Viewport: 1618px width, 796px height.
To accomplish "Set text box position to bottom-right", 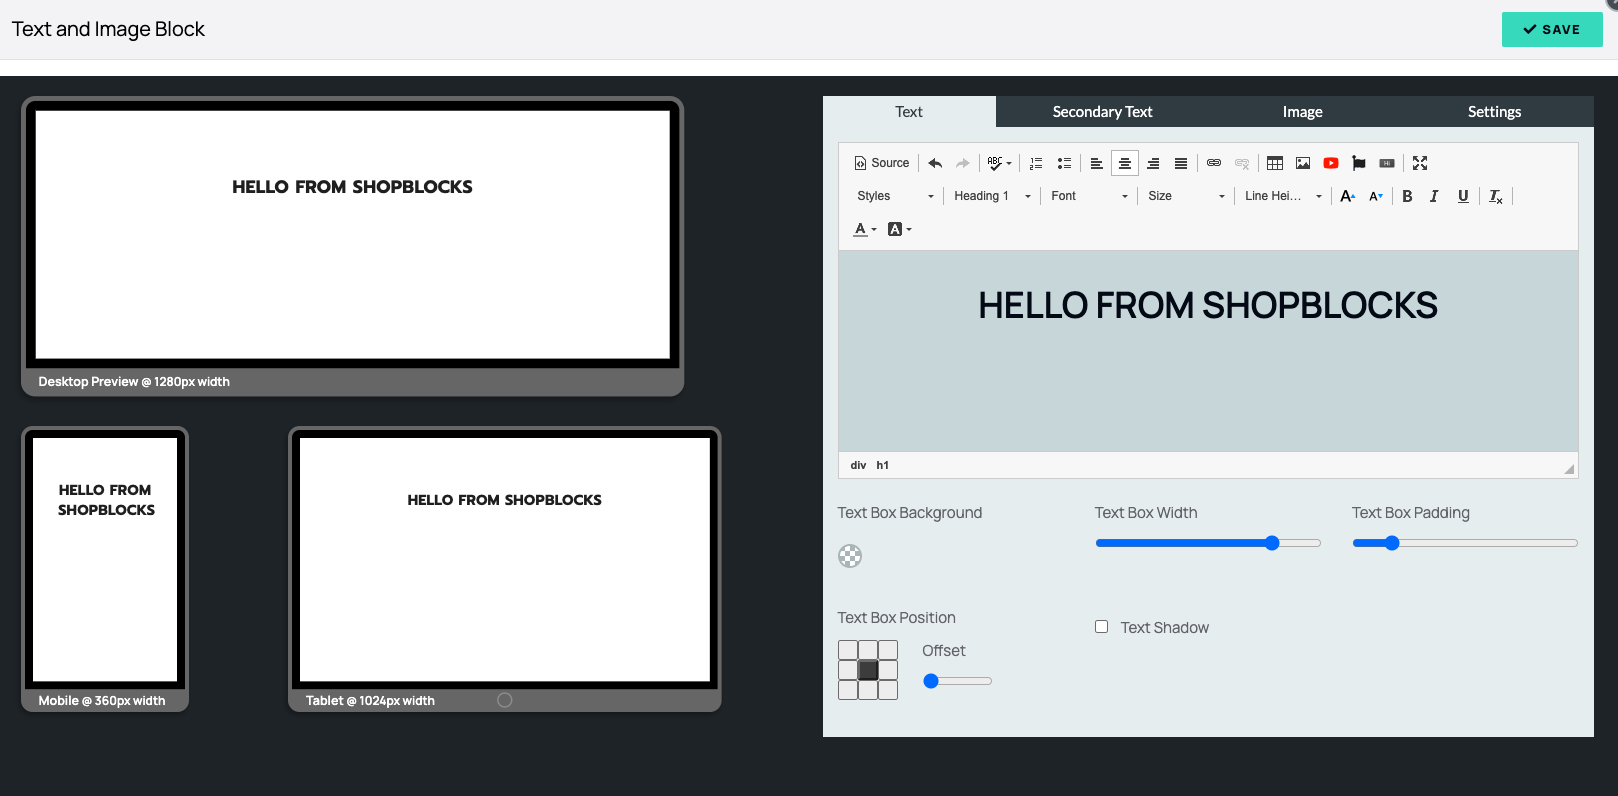I will pyautogui.click(x=888, y=690).
